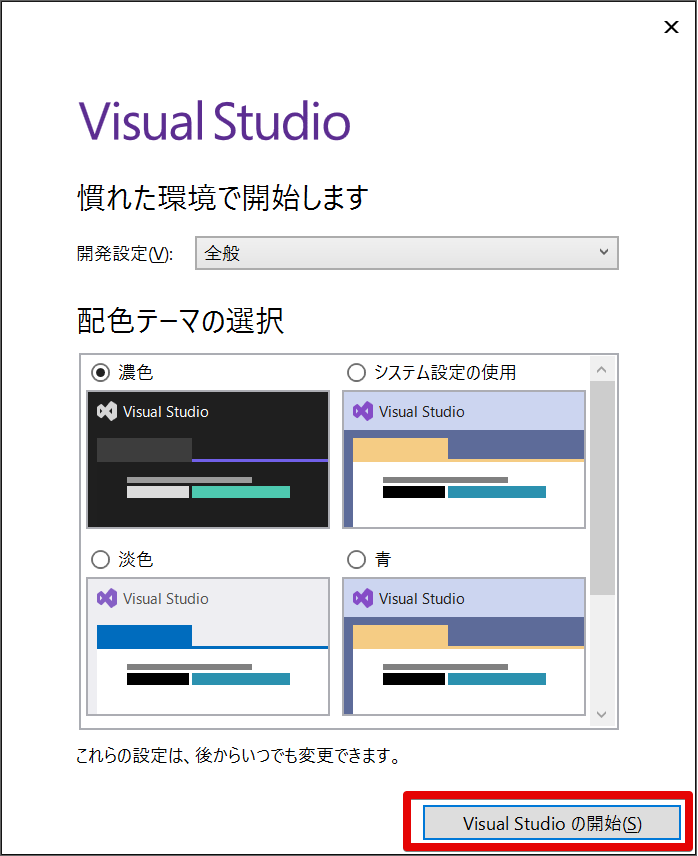Select the 濃色 dark theme radio button
The height and width of the screenshot is (856, 698).
click(100, 373)
